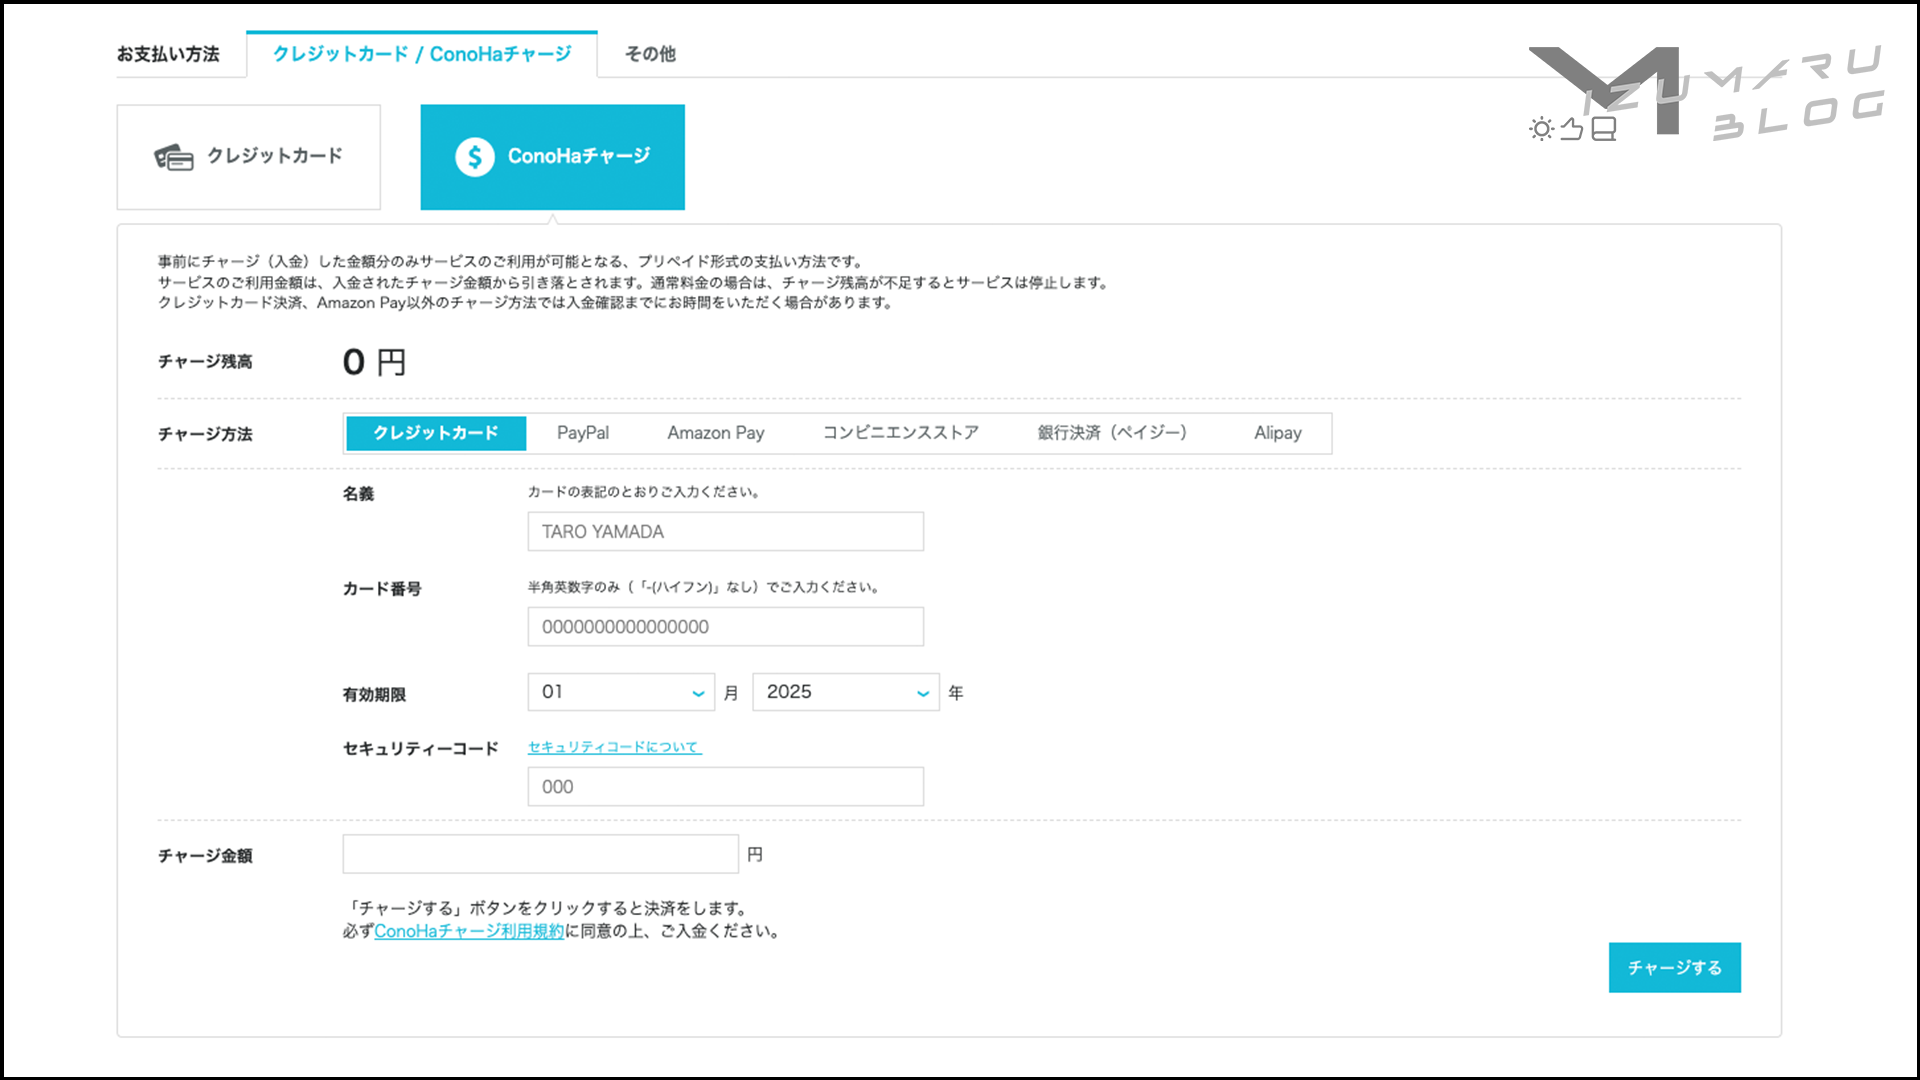
Task: Switch to その他 tab
Action: click(x=650, y=54)
